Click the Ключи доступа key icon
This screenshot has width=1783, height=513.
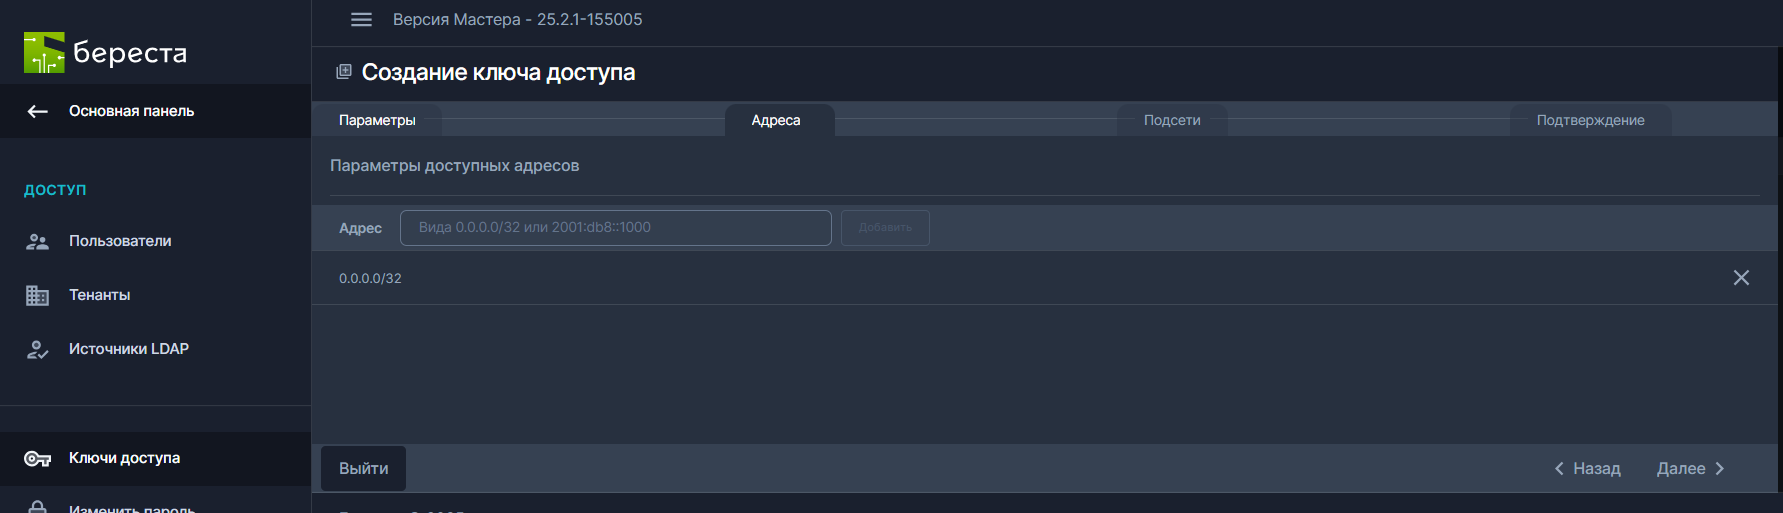tap(38, 458)
